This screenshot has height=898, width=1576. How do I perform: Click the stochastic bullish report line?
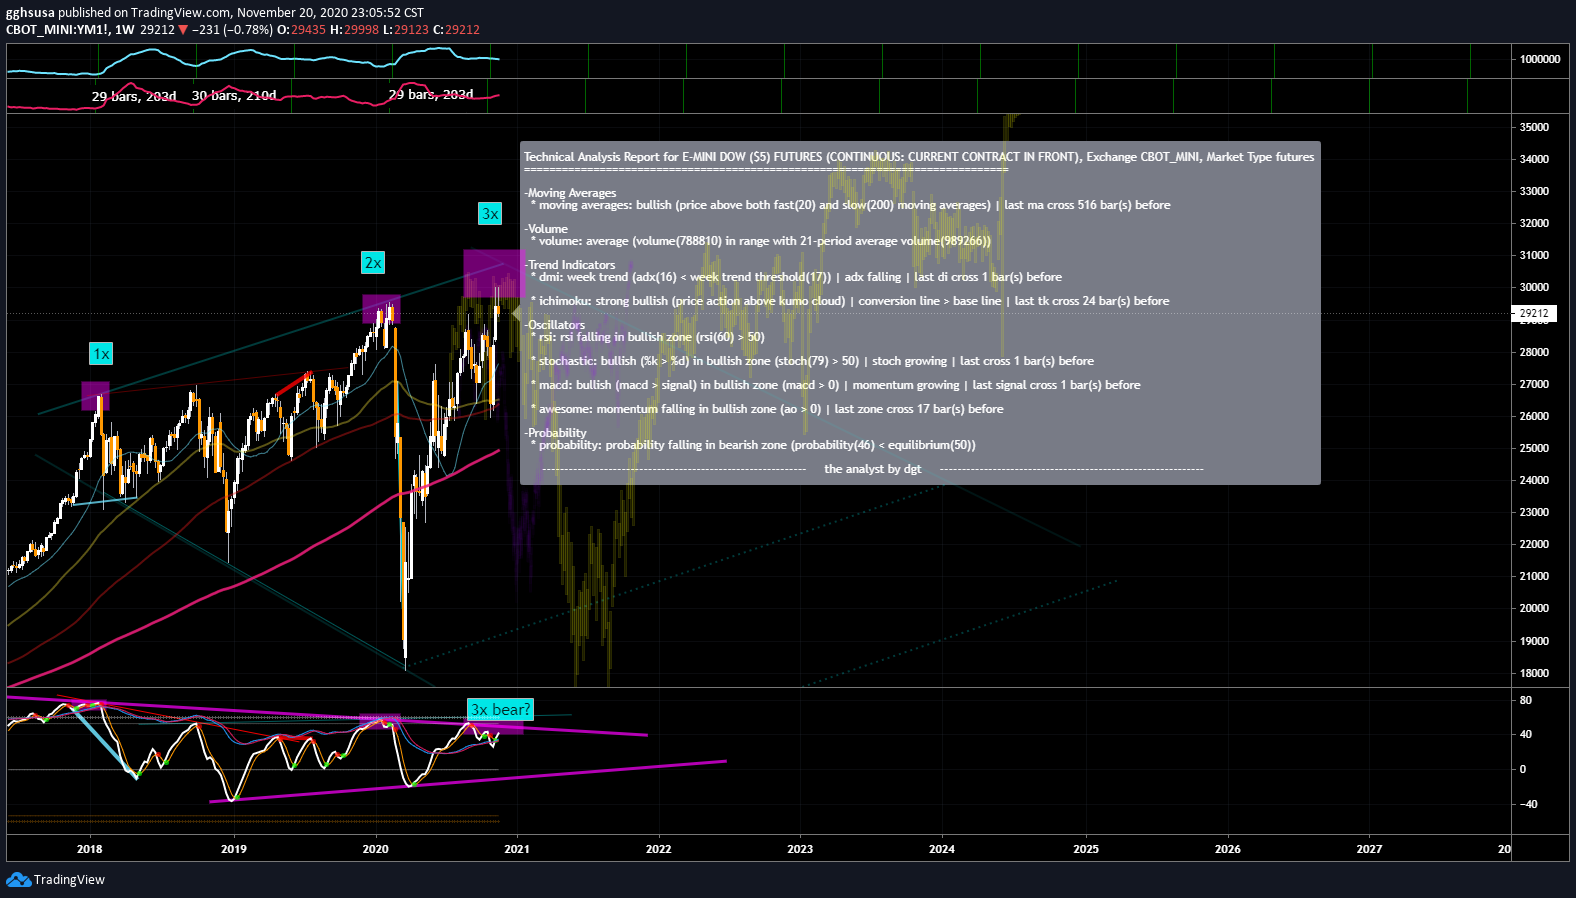[812, 361]
